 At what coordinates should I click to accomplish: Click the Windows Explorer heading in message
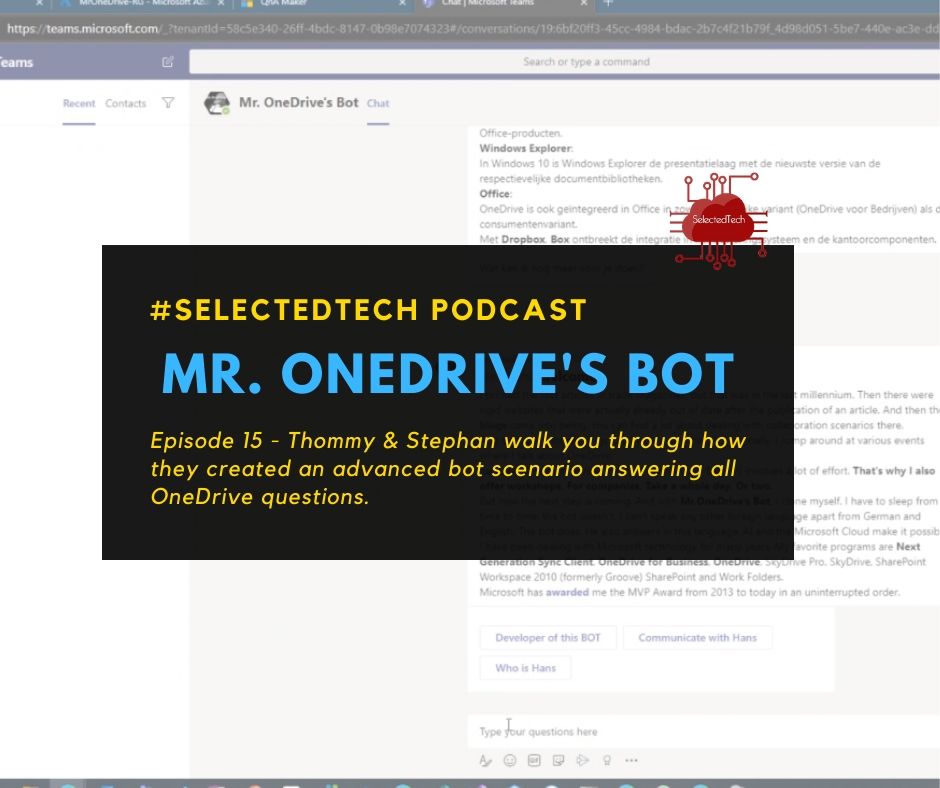pyautogui.click(x=526, y=149)
